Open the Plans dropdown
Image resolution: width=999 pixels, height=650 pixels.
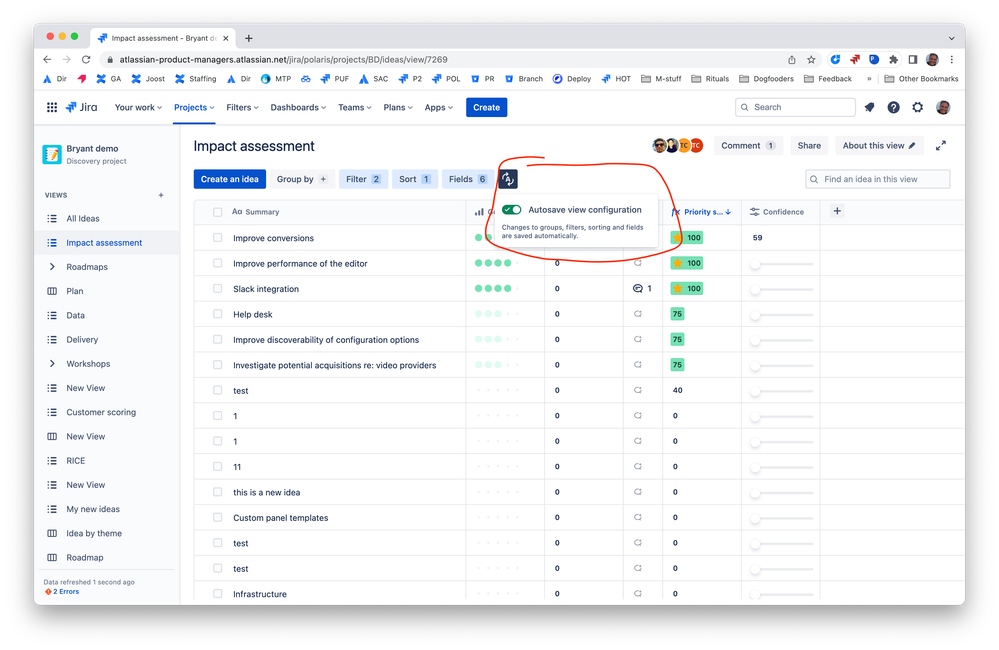coord(398,107)
